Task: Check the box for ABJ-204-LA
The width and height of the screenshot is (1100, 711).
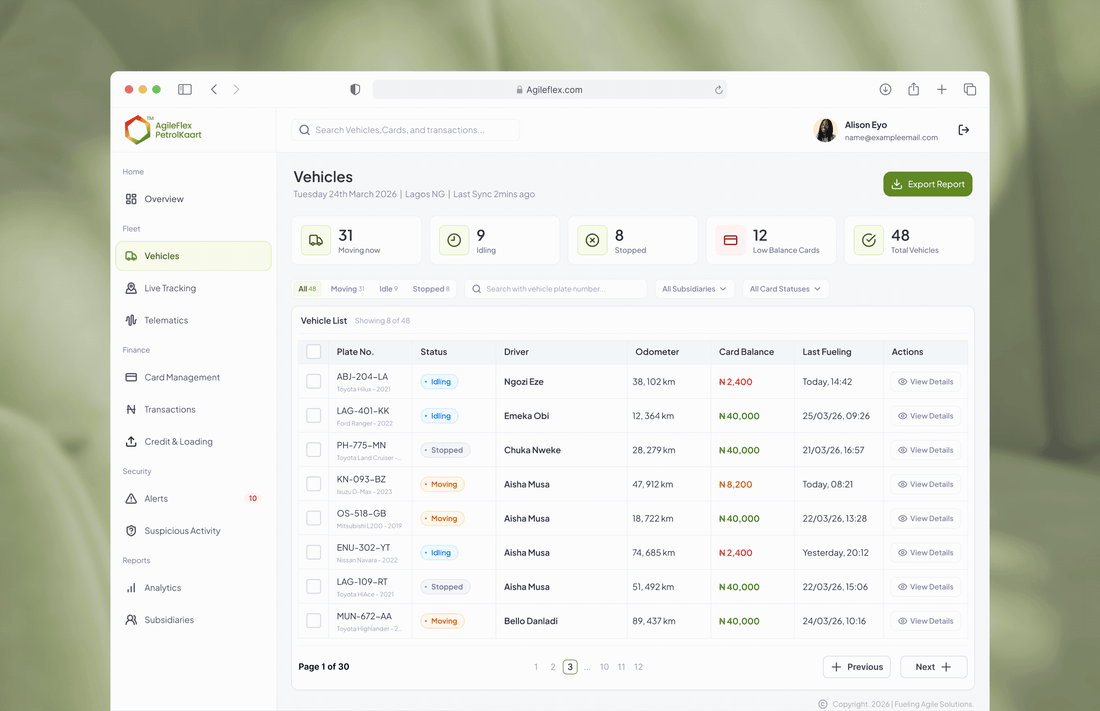Action: (314, 382)
